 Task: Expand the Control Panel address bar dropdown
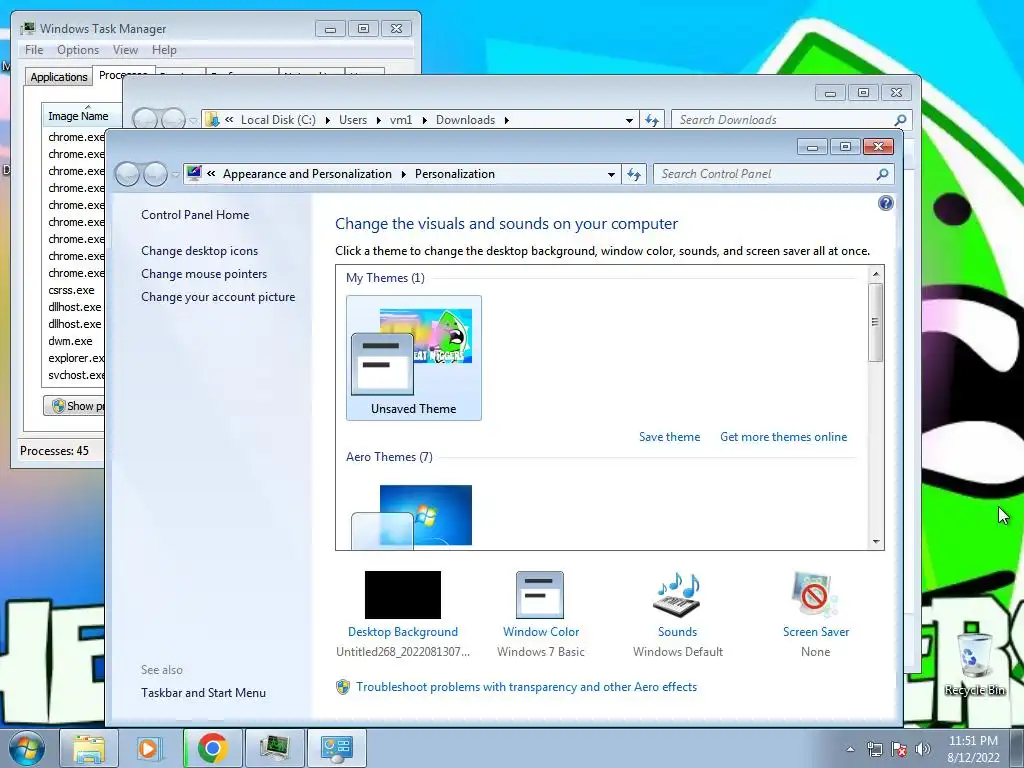pos(611,174)
